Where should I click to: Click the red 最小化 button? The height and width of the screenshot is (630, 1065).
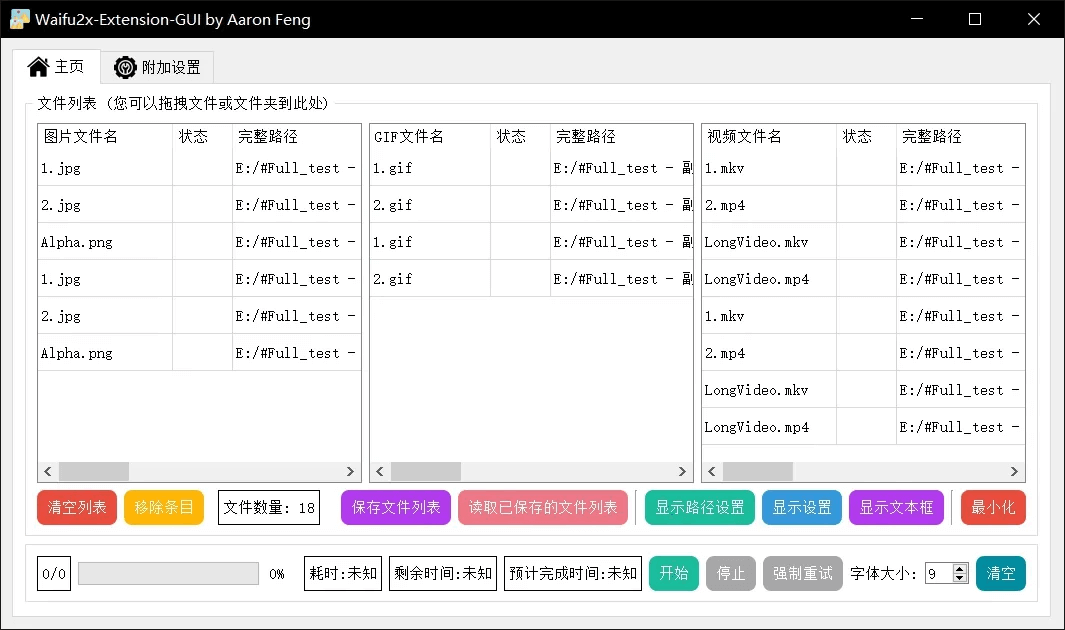[993, 508]
